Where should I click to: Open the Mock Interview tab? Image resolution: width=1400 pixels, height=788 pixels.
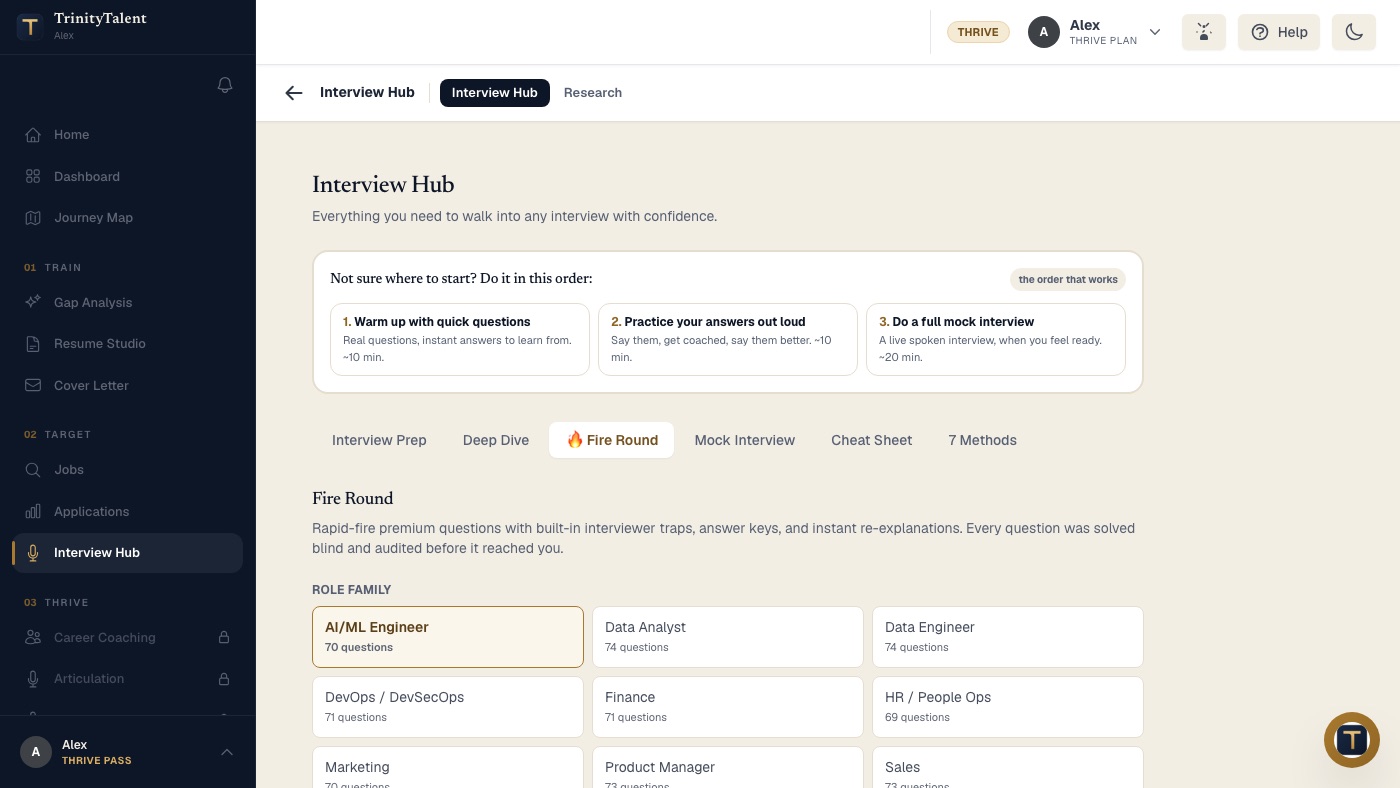pos(745,440)
